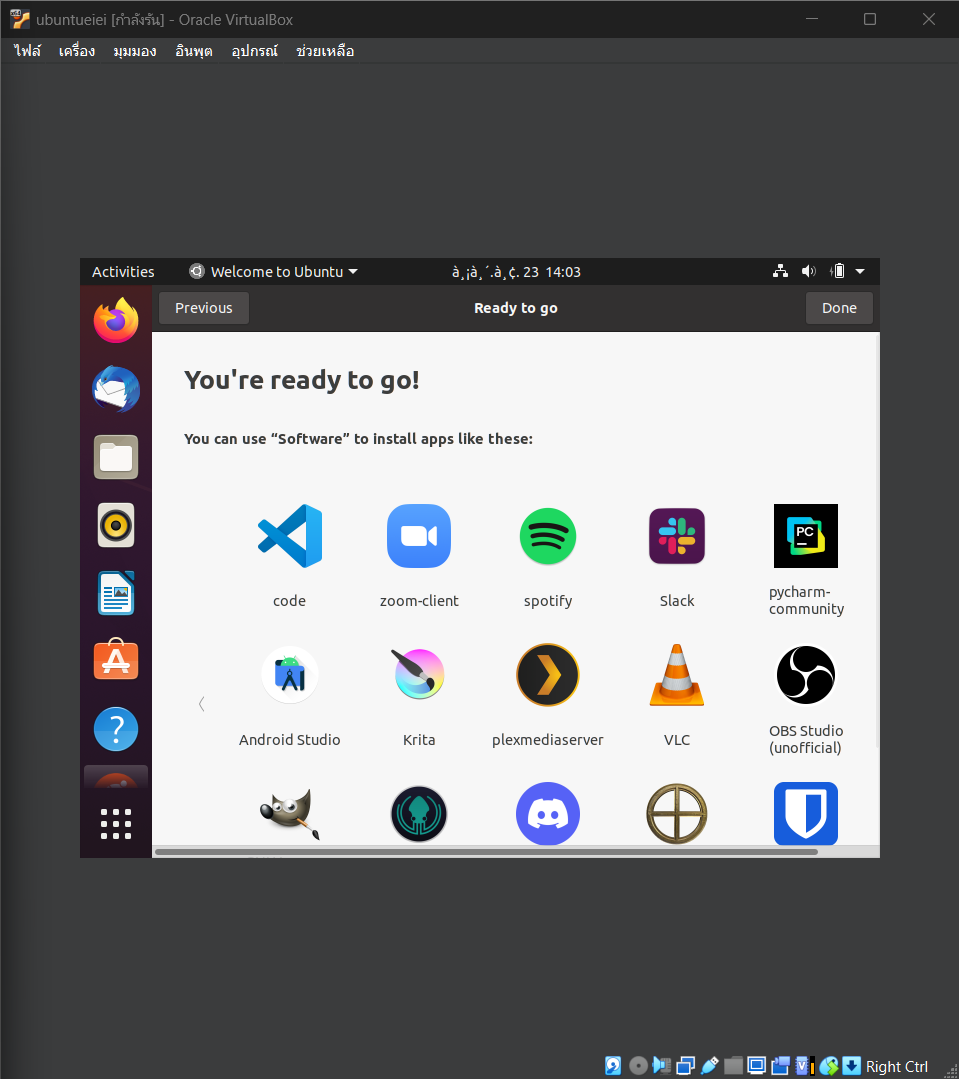Click the Android Studio icon
The image size is (959, 1079).
tap(289, 674)
